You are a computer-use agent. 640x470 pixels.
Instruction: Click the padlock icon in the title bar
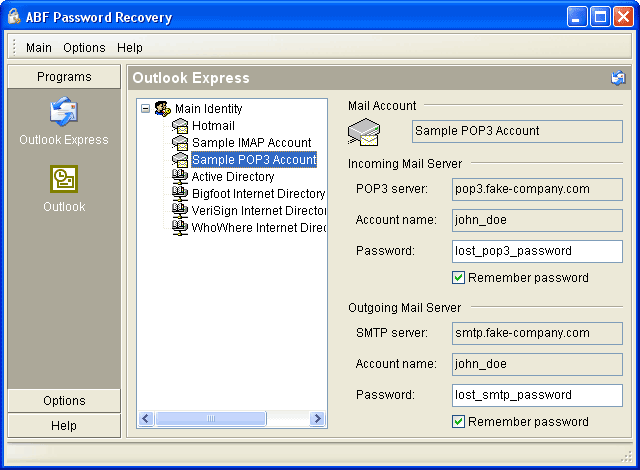[x=14, y=16]
